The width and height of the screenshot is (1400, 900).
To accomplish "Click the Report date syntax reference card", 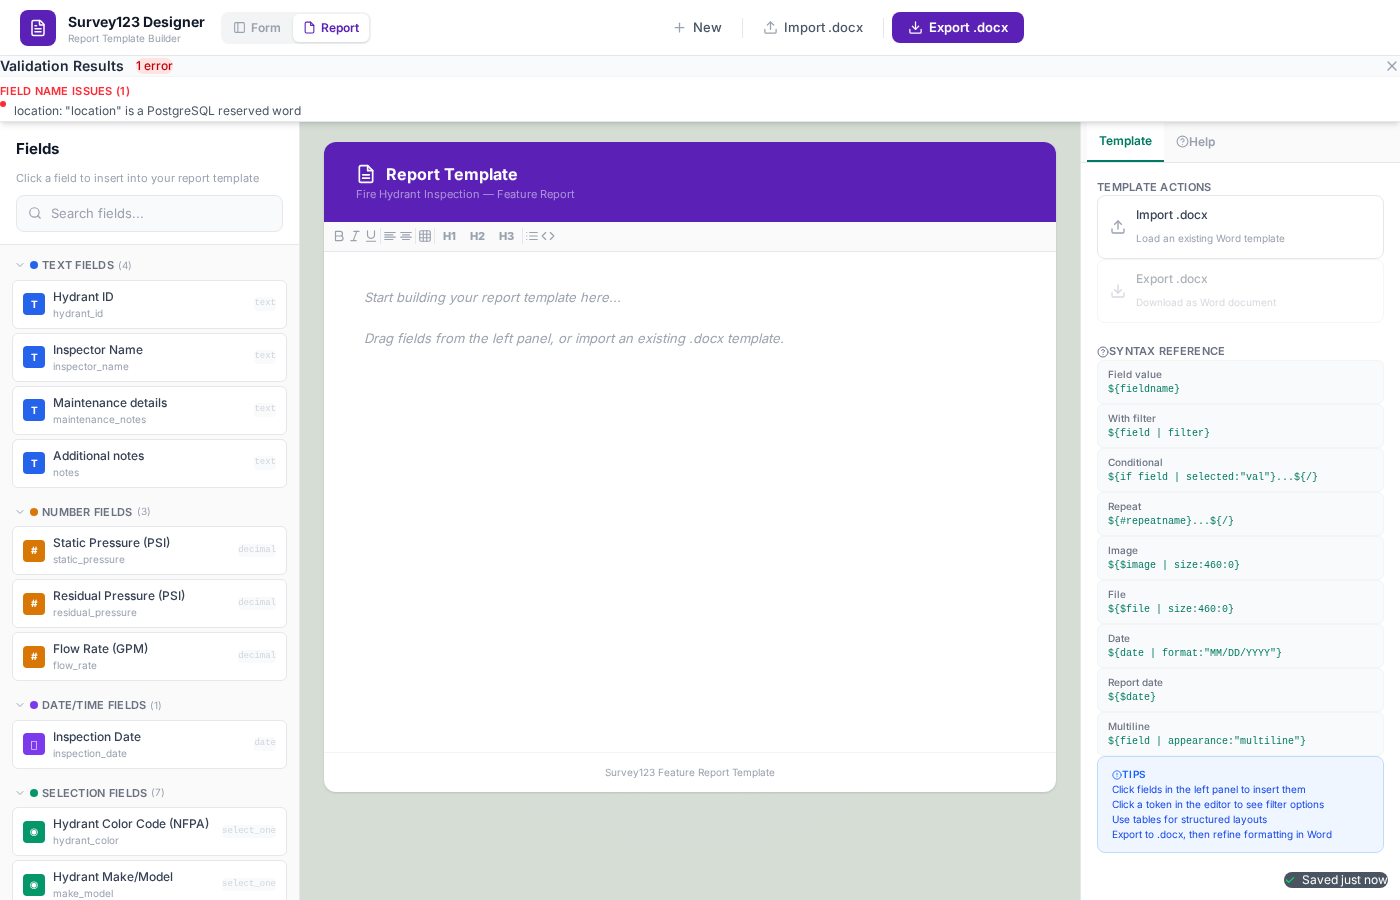I will [x=1240, y=690].
